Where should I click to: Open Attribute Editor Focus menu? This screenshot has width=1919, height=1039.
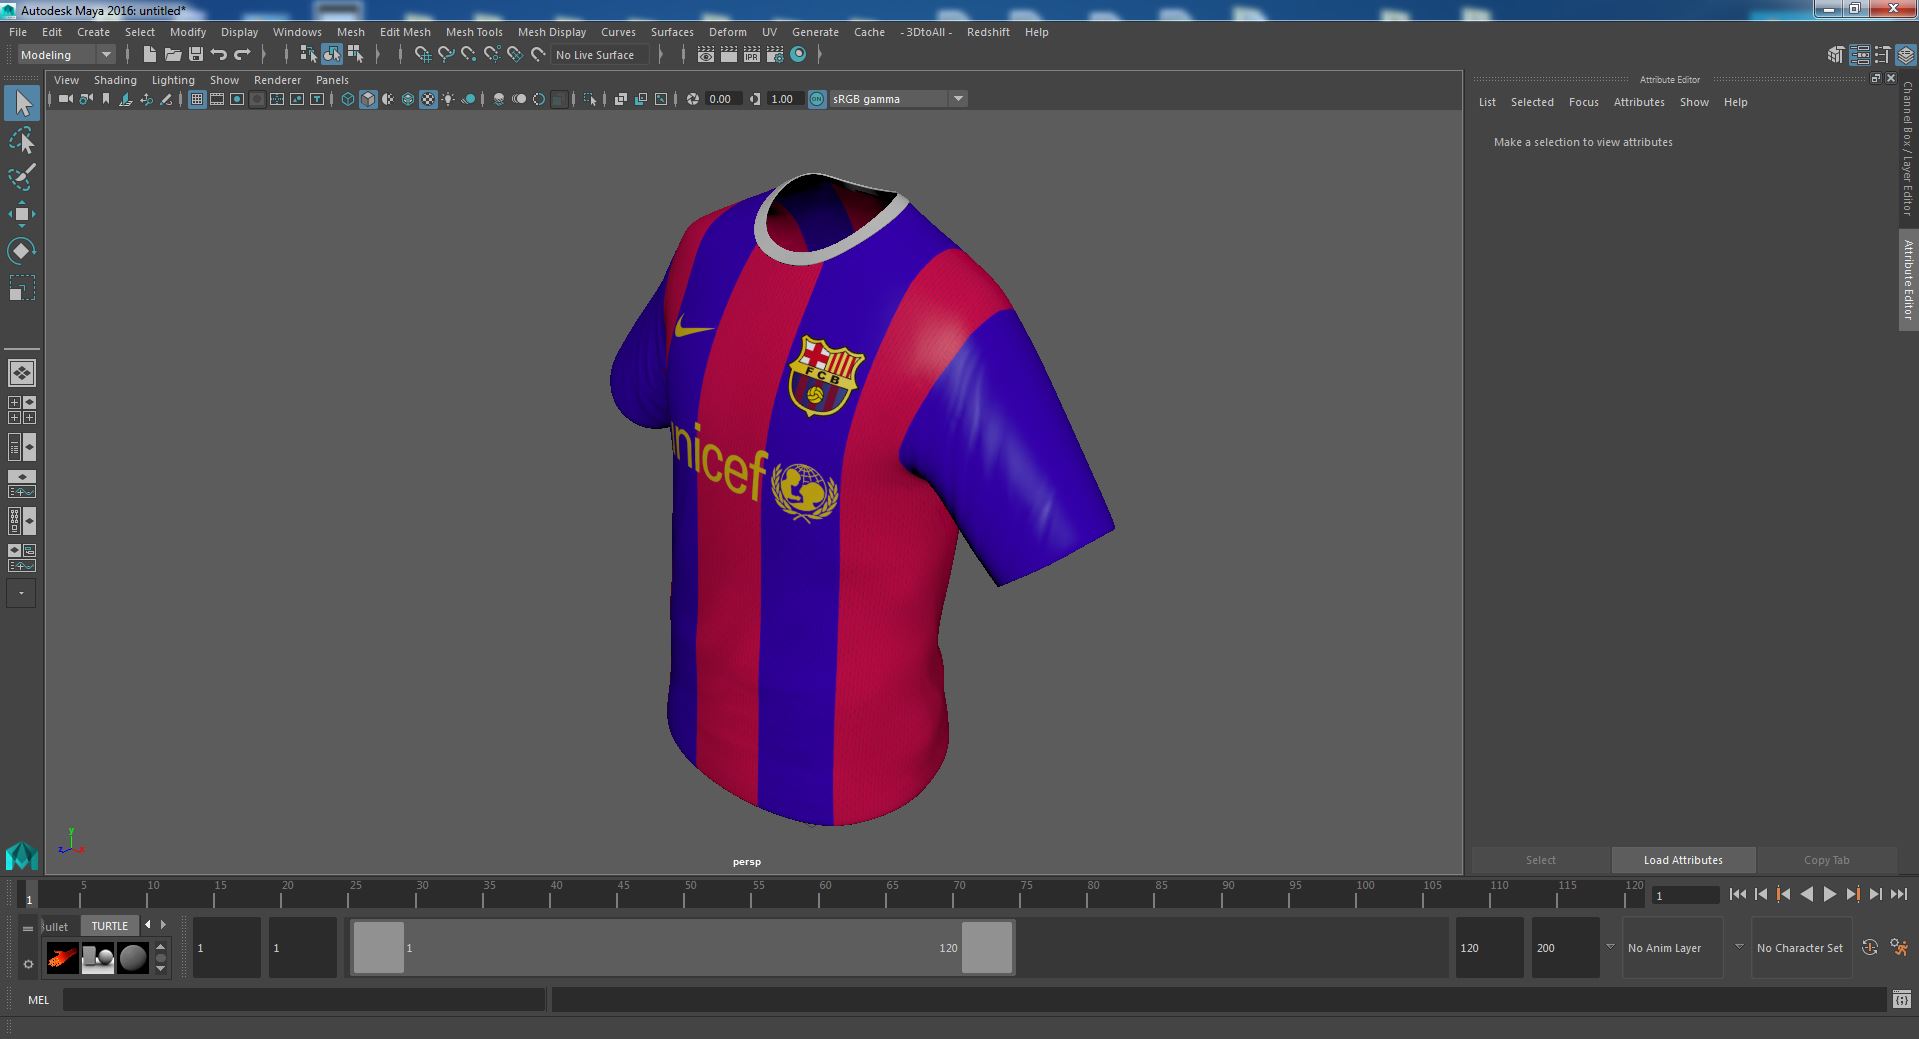(x=1583, y=102)
